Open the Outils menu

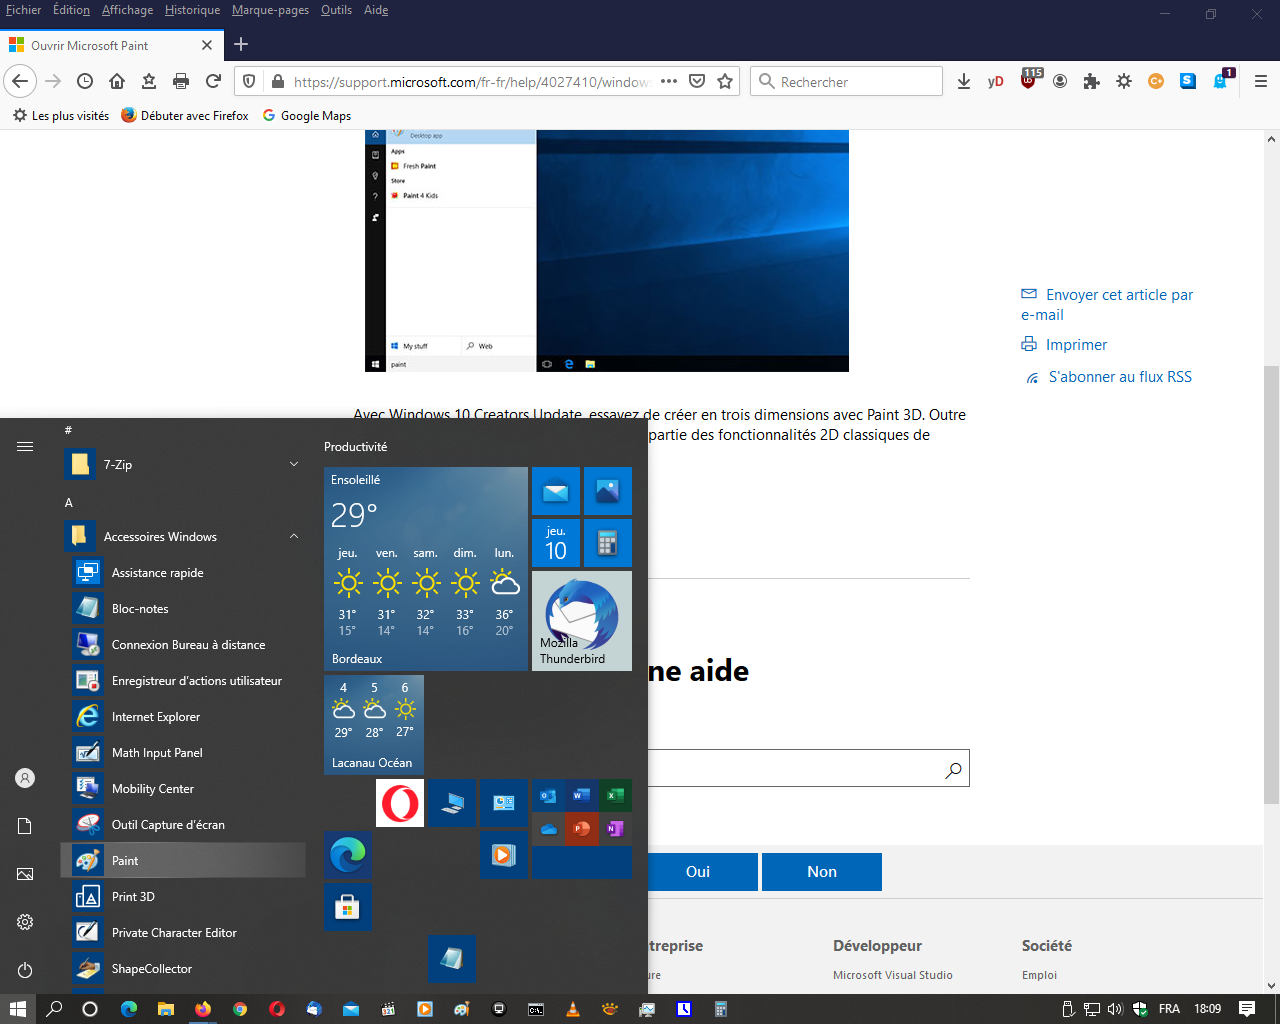pyautogui.click(x=337, y=10)
